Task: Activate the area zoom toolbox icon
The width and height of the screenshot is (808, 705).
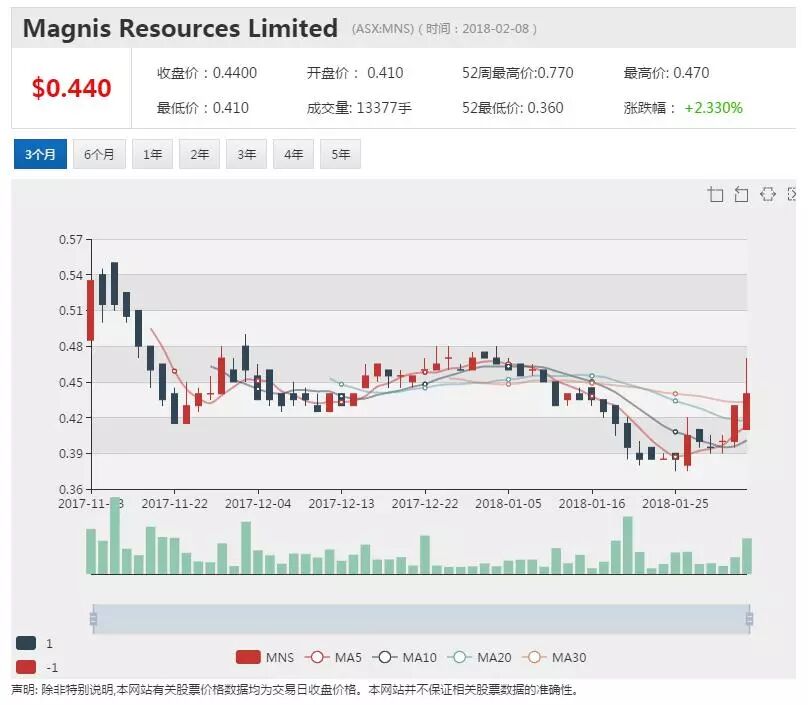Action: (715, 194)
